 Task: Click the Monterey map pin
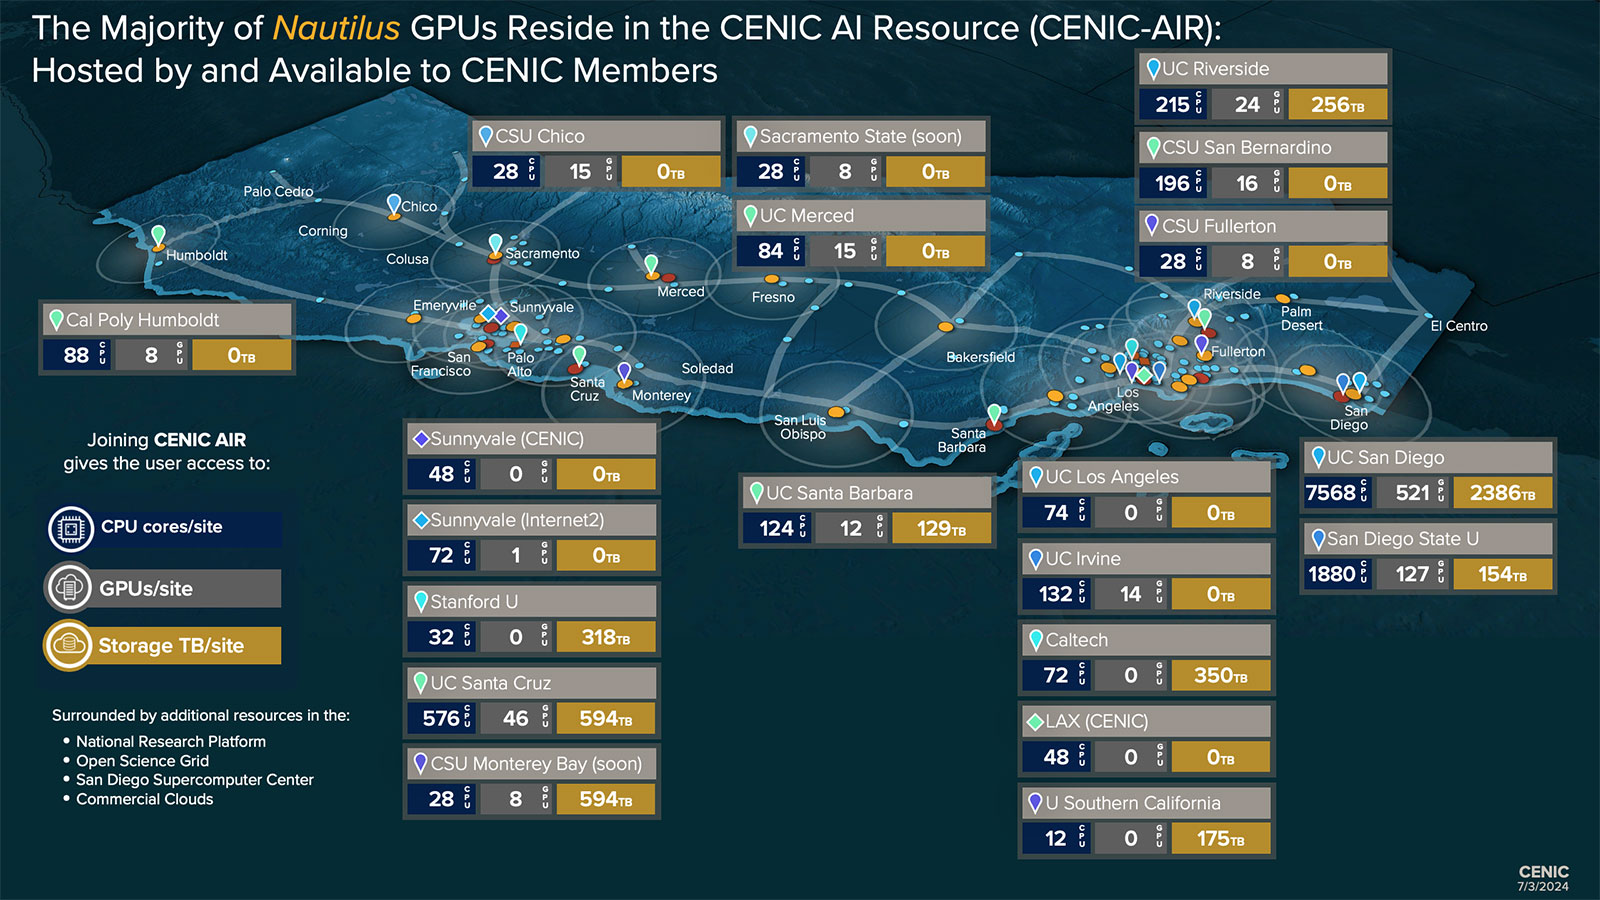(x=625, y=373)
